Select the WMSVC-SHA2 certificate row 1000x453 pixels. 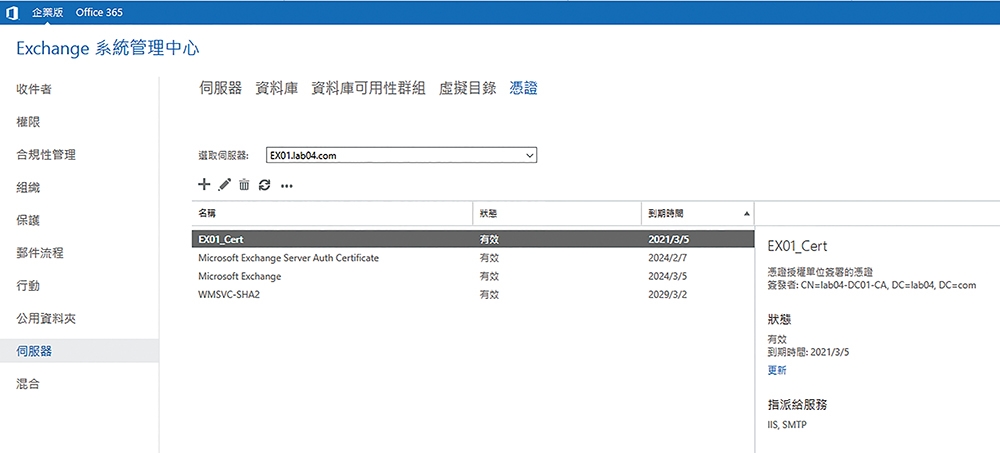click(473, 295)
